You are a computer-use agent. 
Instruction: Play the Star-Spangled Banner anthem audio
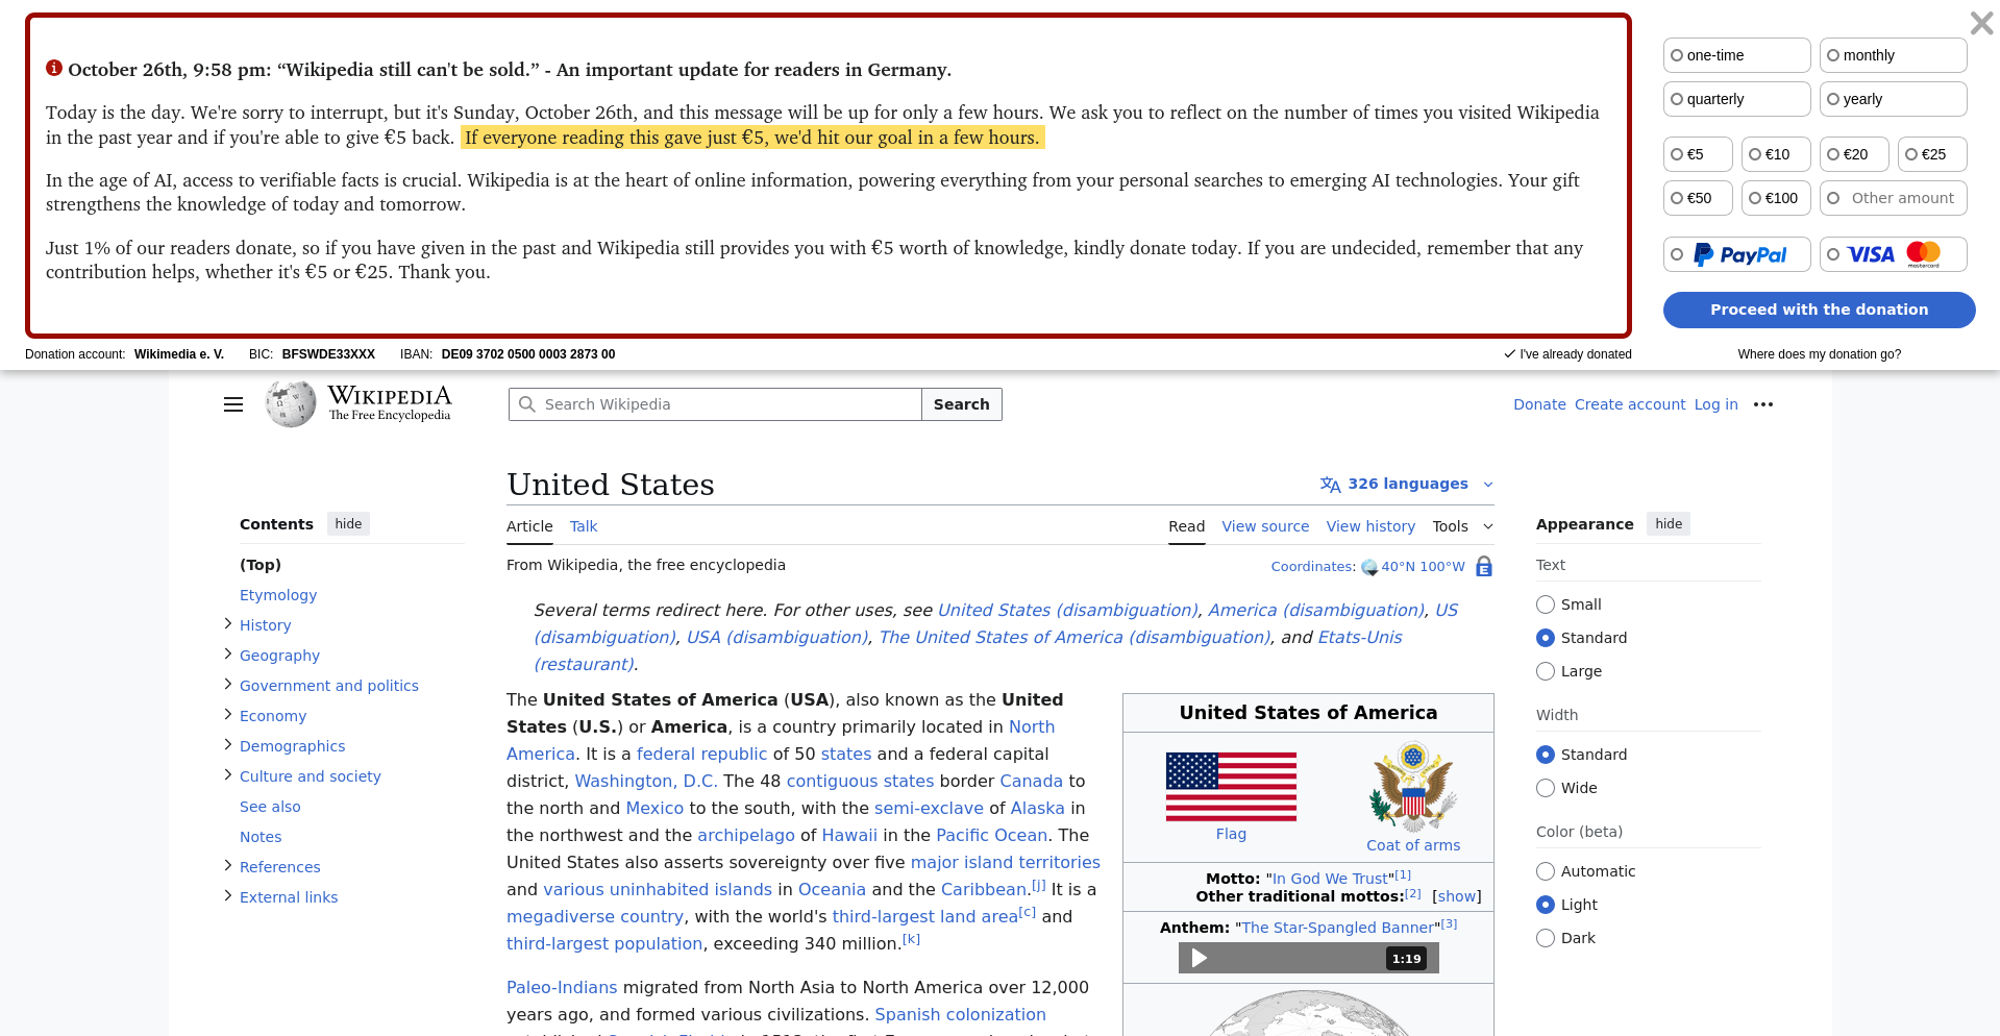tap(1199, 958)
